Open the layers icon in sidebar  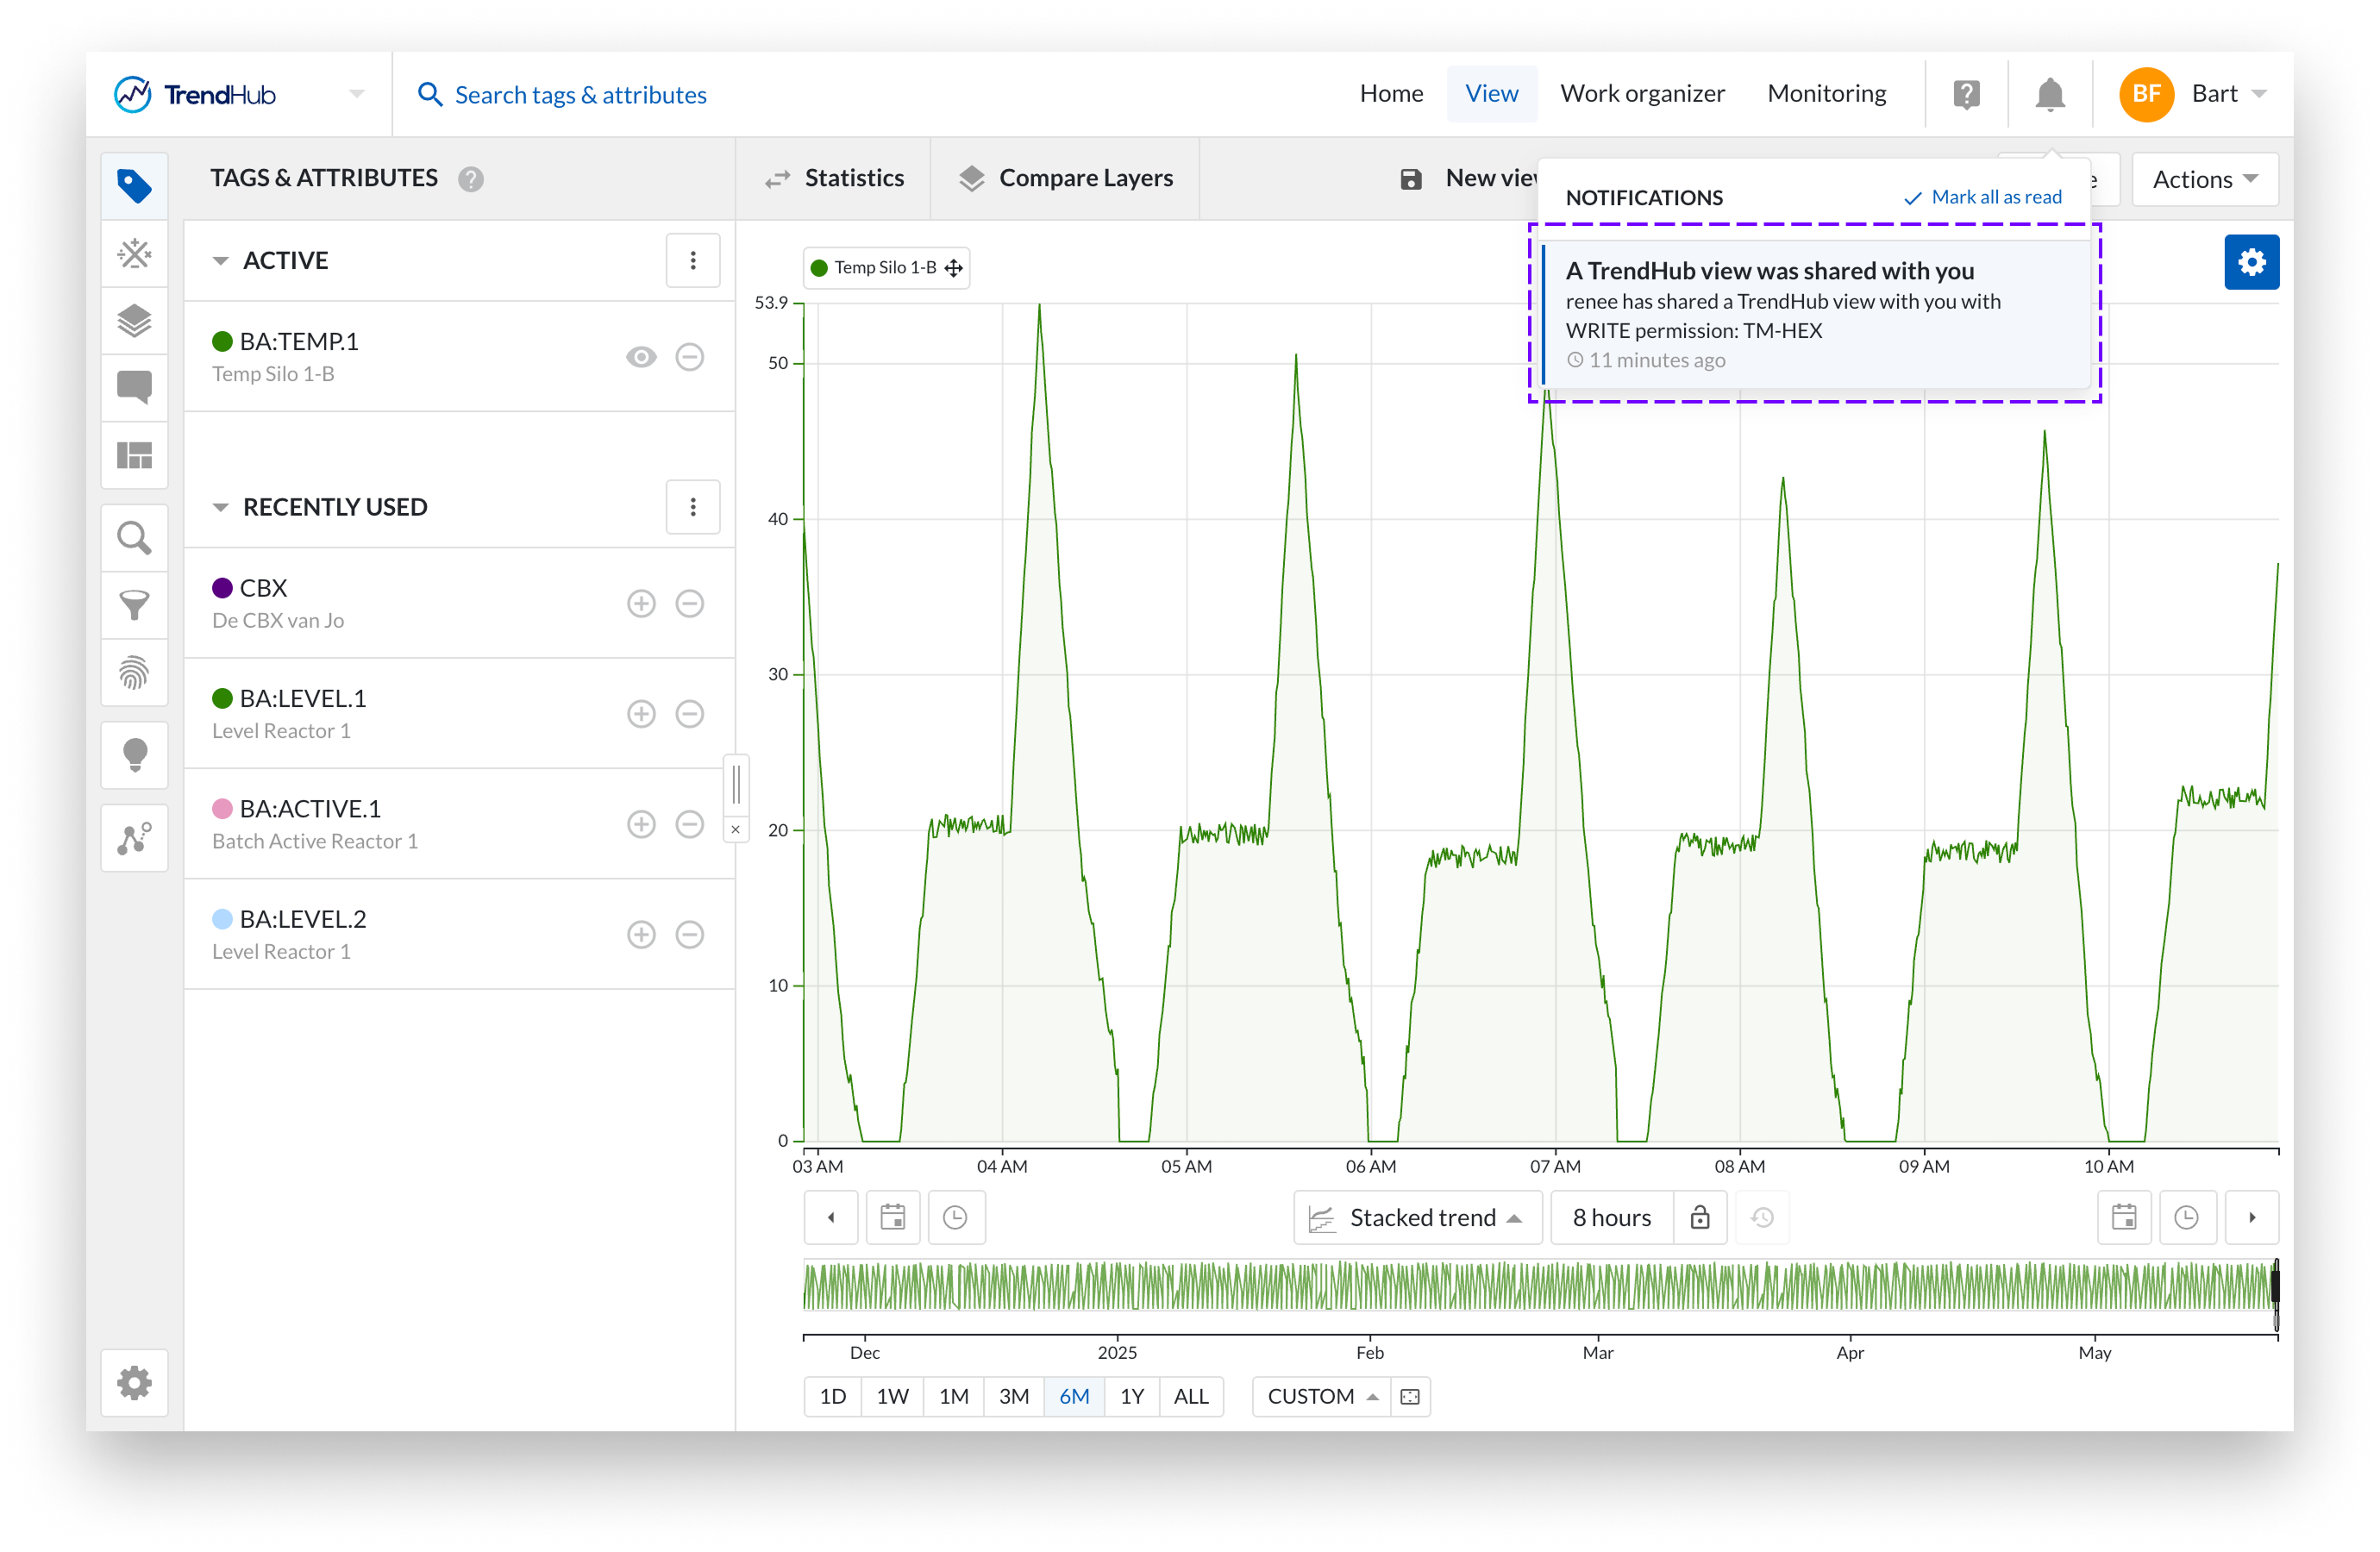[x=134, y=321]
